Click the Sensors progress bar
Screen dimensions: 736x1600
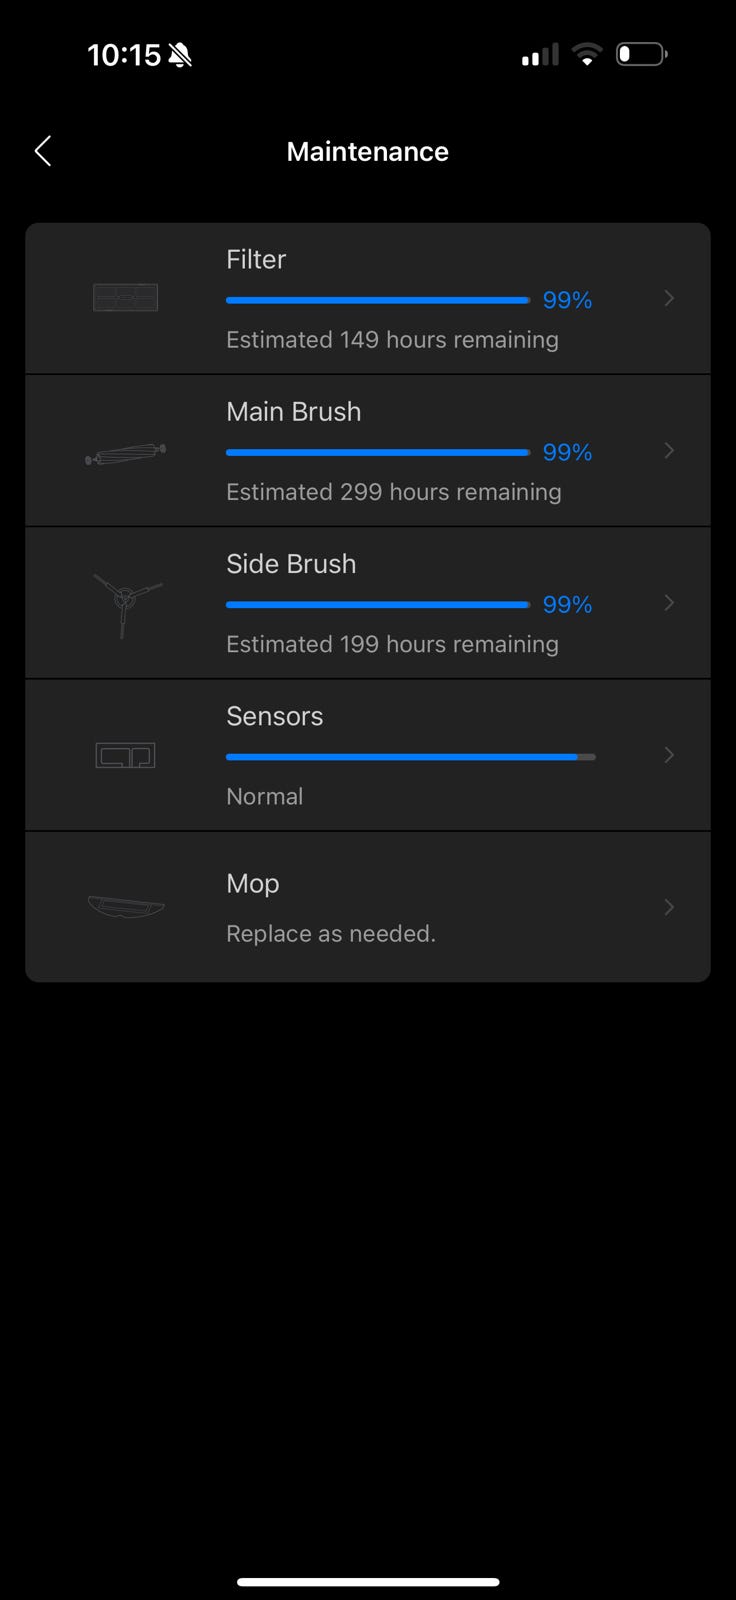coord(410,757)
